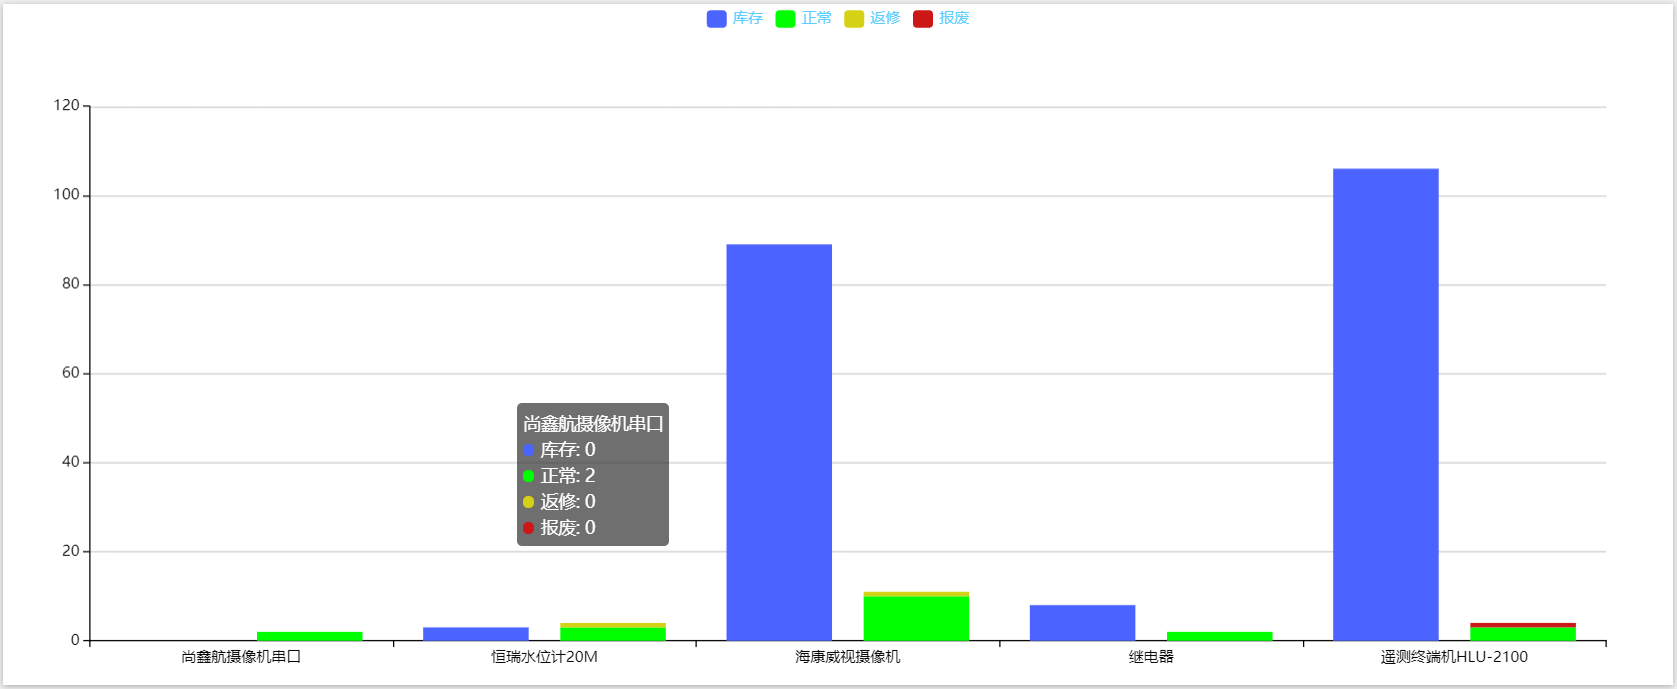Click the axis label 遥测终端机HLU-2100

[x=1454, y=657]
